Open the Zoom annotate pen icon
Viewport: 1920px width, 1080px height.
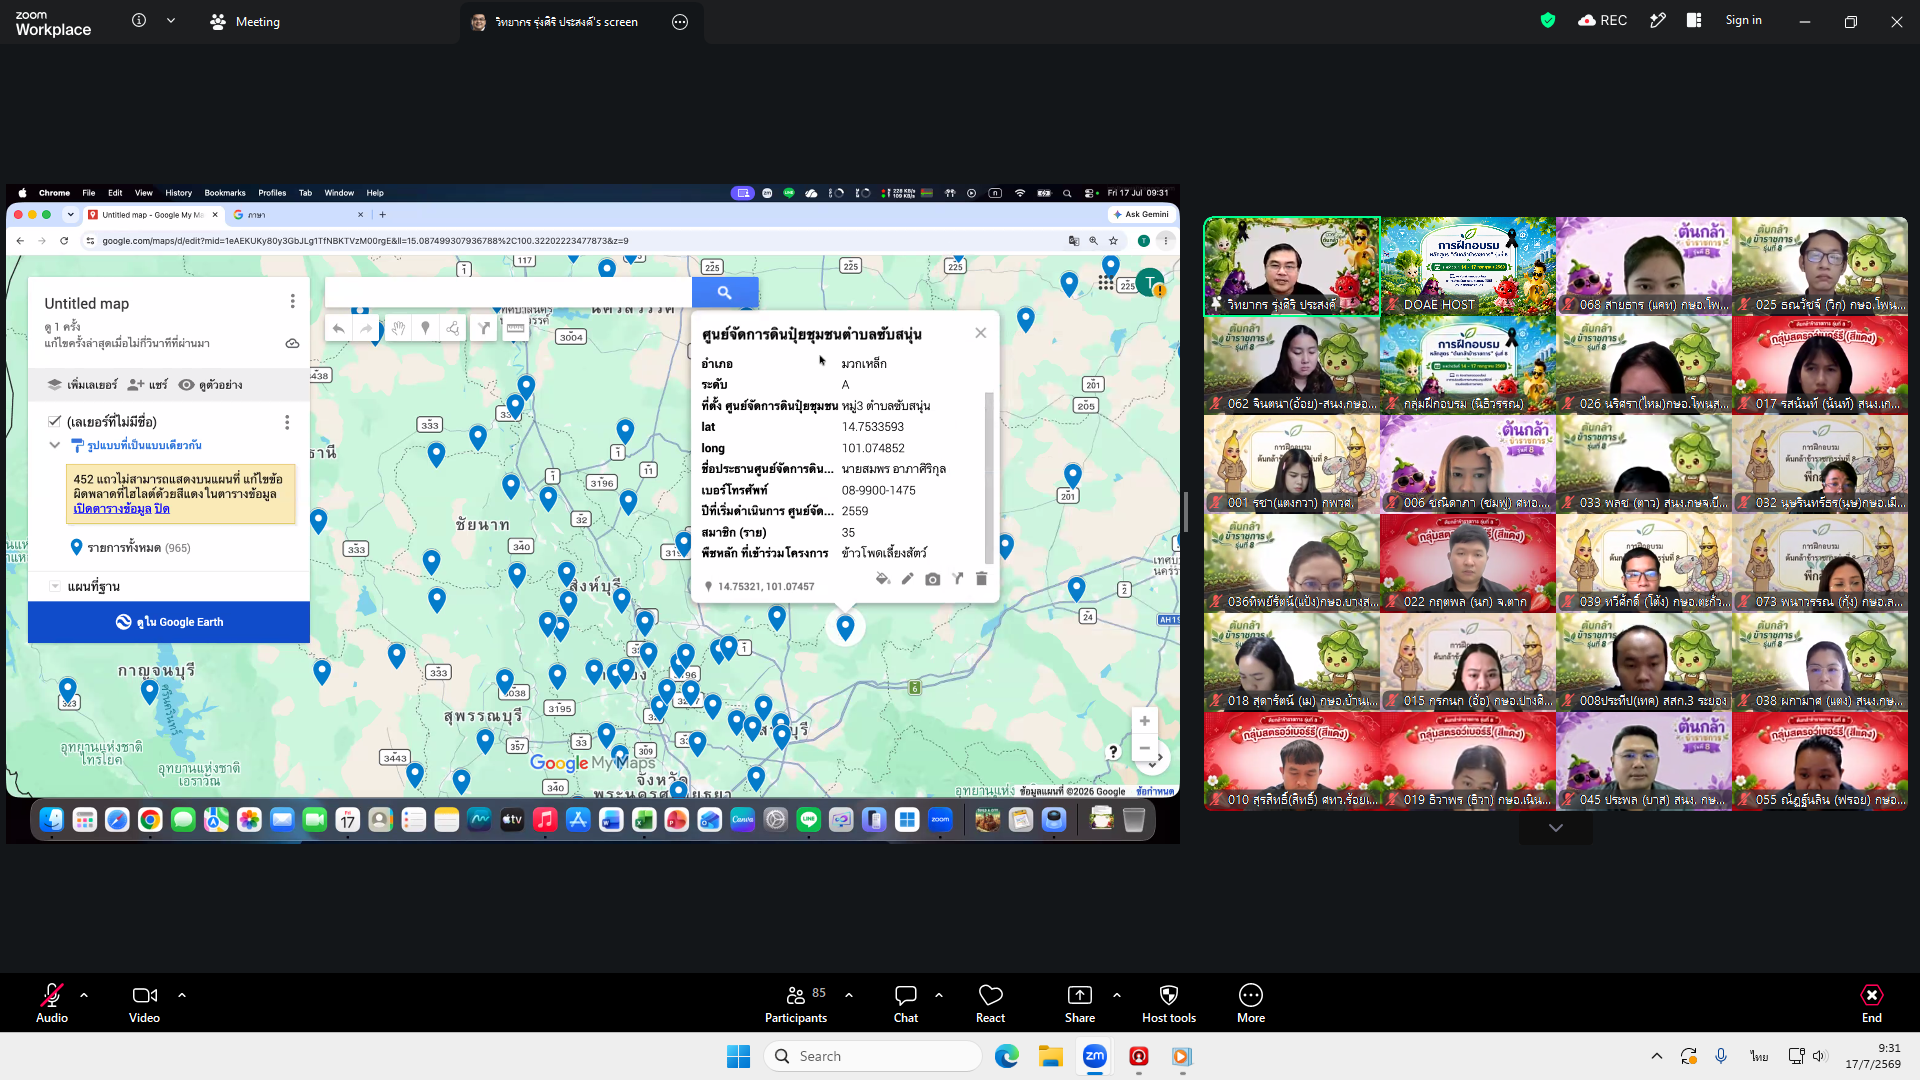(x=1658, y=20)
